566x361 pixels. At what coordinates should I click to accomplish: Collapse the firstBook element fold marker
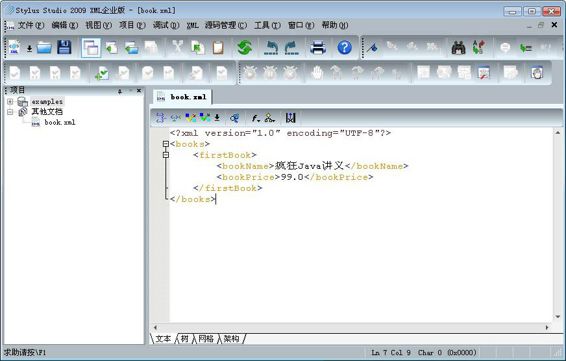(166, 155)
